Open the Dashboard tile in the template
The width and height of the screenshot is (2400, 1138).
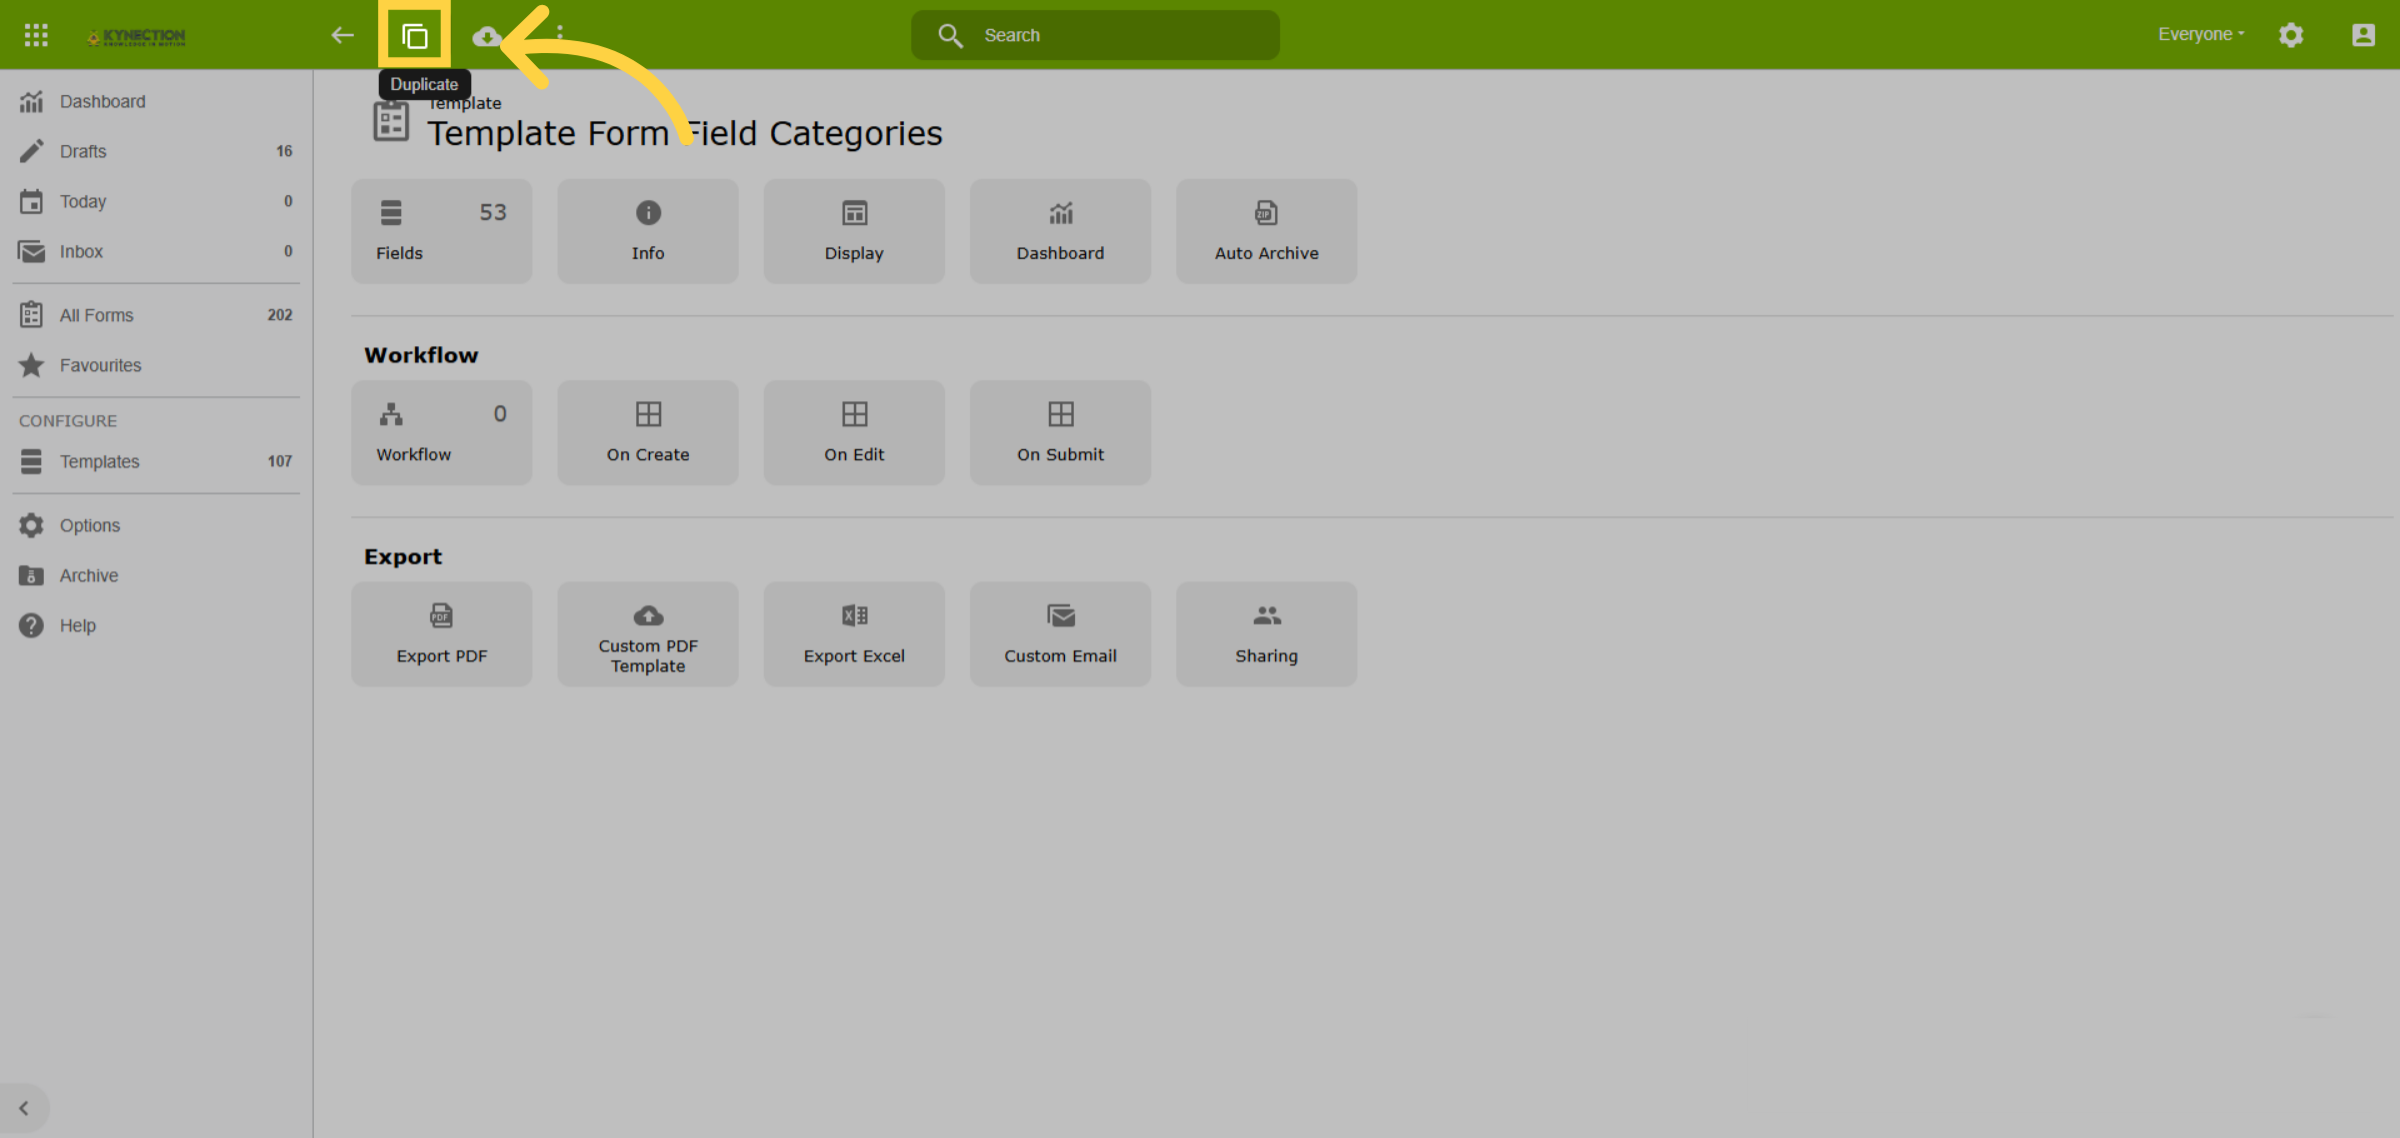pos(1060,231)
